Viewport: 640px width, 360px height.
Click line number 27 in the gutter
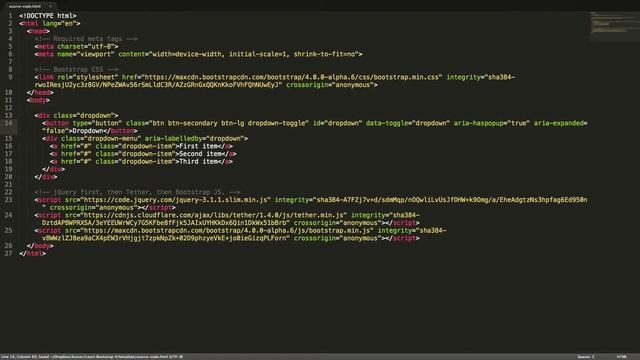click(x=9, y=253)
